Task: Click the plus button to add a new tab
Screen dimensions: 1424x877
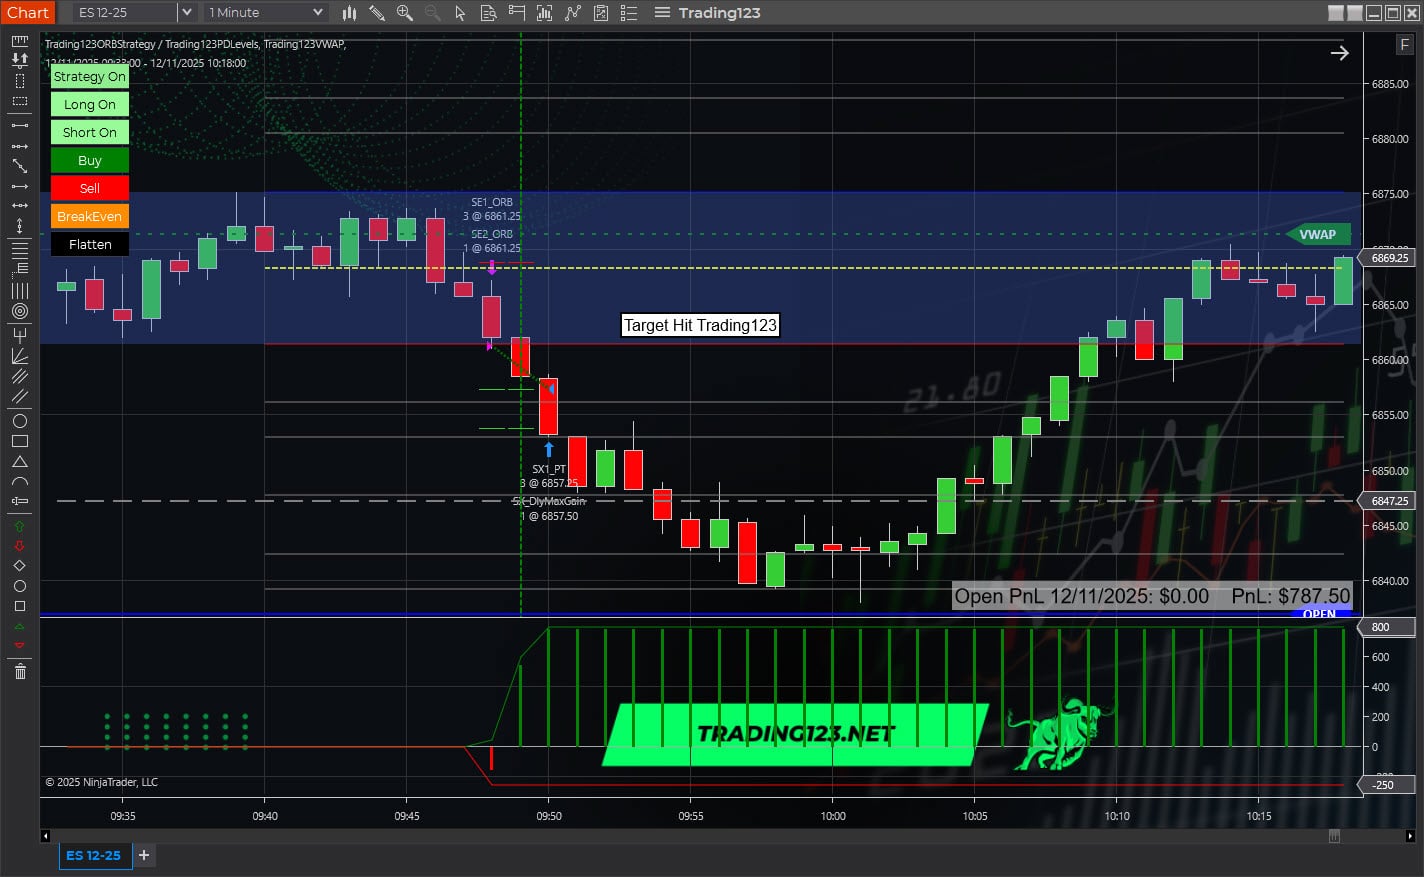Action: point(142,855)
